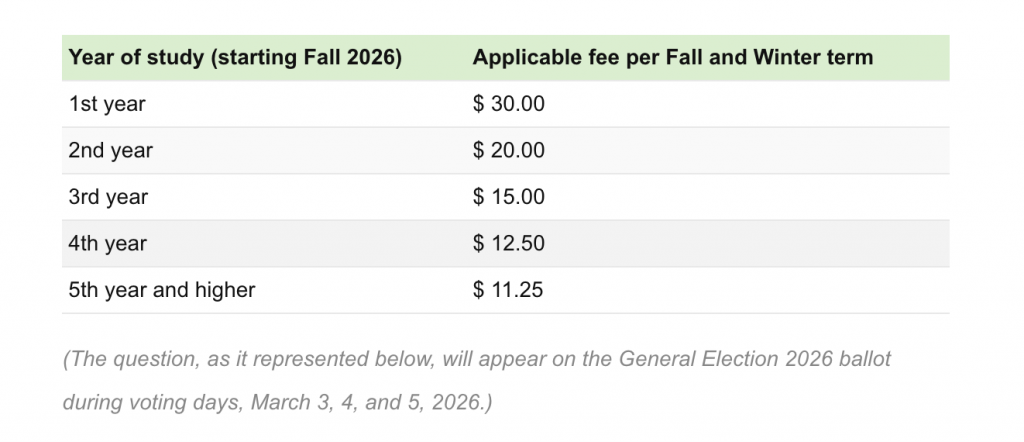This screenshot has width=1024, height=442.
Task: Click the "3rd year" row label
Action: pyautogui.click(x=108, y=197)
